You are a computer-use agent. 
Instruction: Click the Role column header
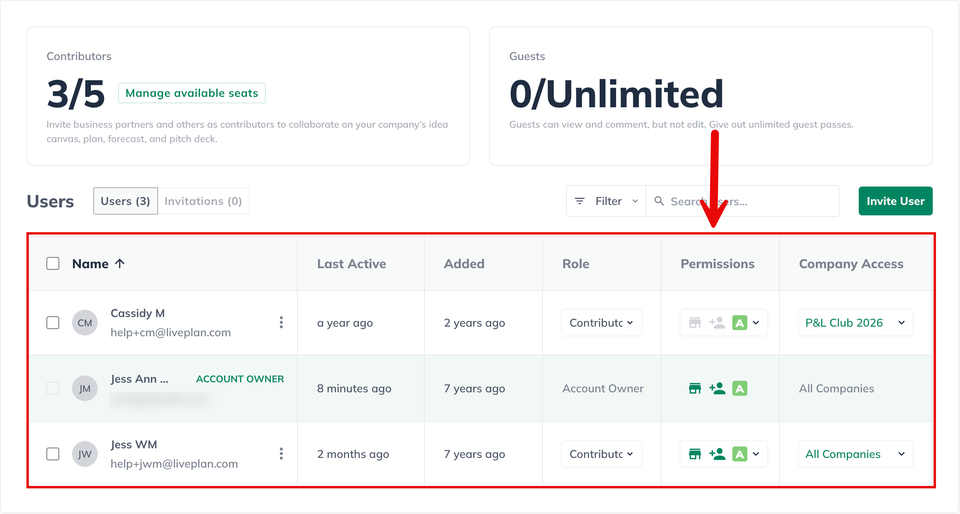576,264
